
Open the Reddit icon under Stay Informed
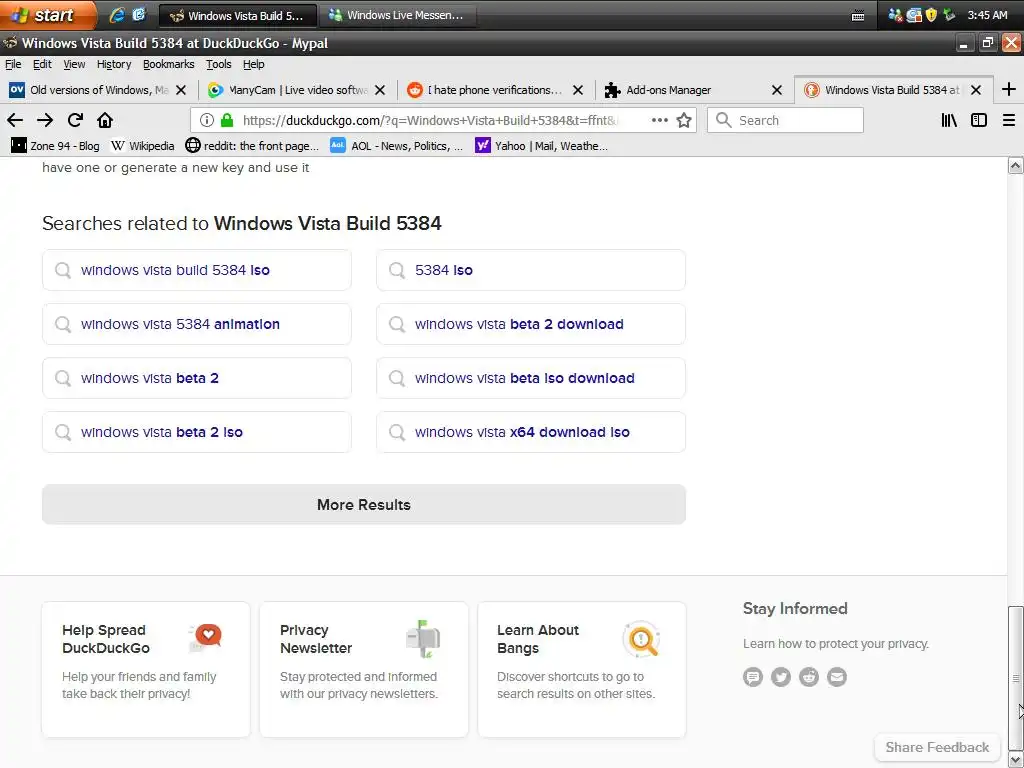point(808,677)
